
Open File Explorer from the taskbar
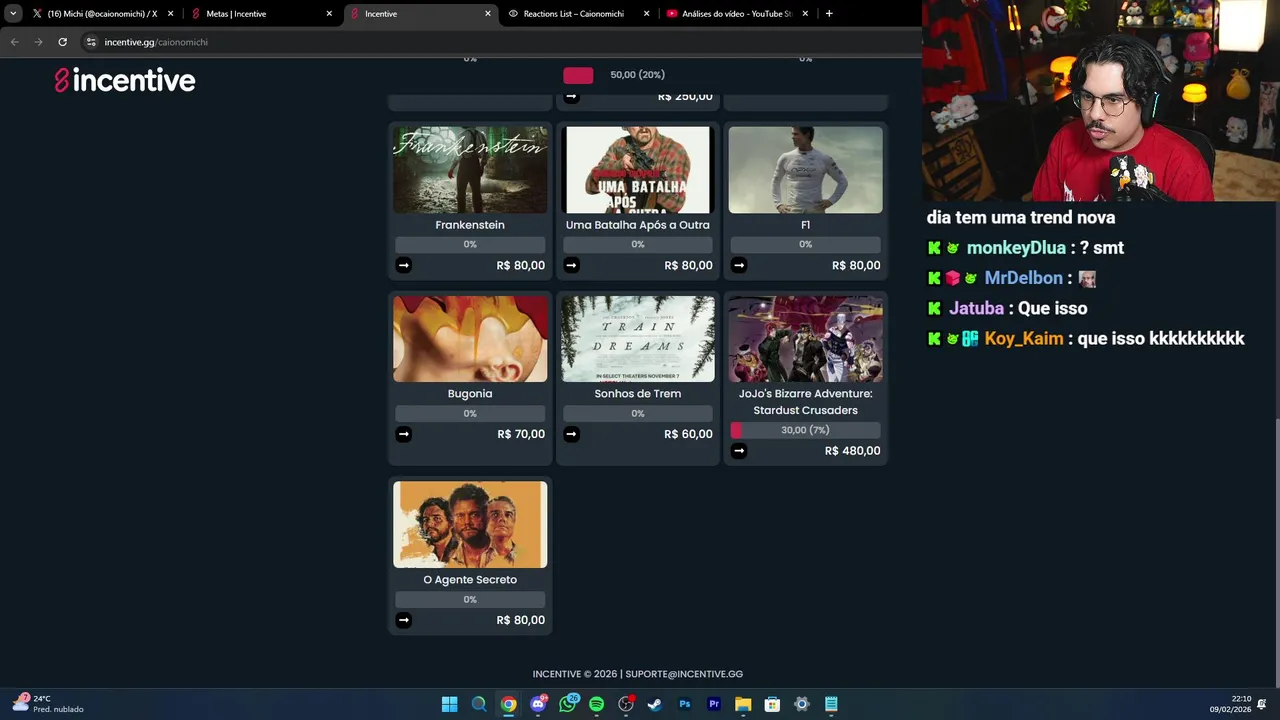(x=743, y=704)
